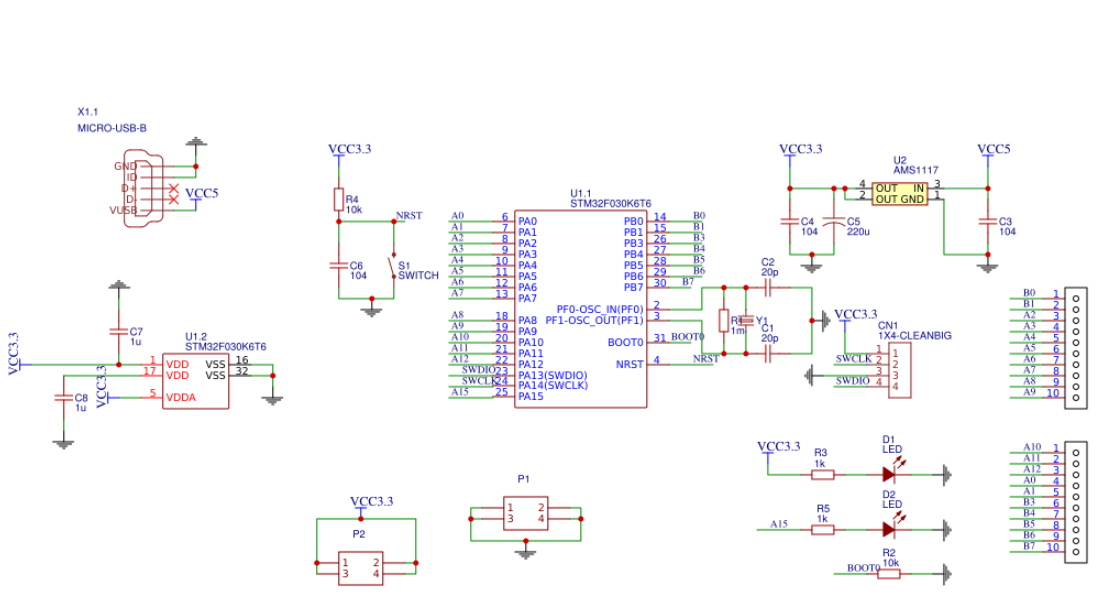Click the A10 net label on lower right header
Image resolution: width=1102 pixels, height=608 pixels.
(1032, 447)
